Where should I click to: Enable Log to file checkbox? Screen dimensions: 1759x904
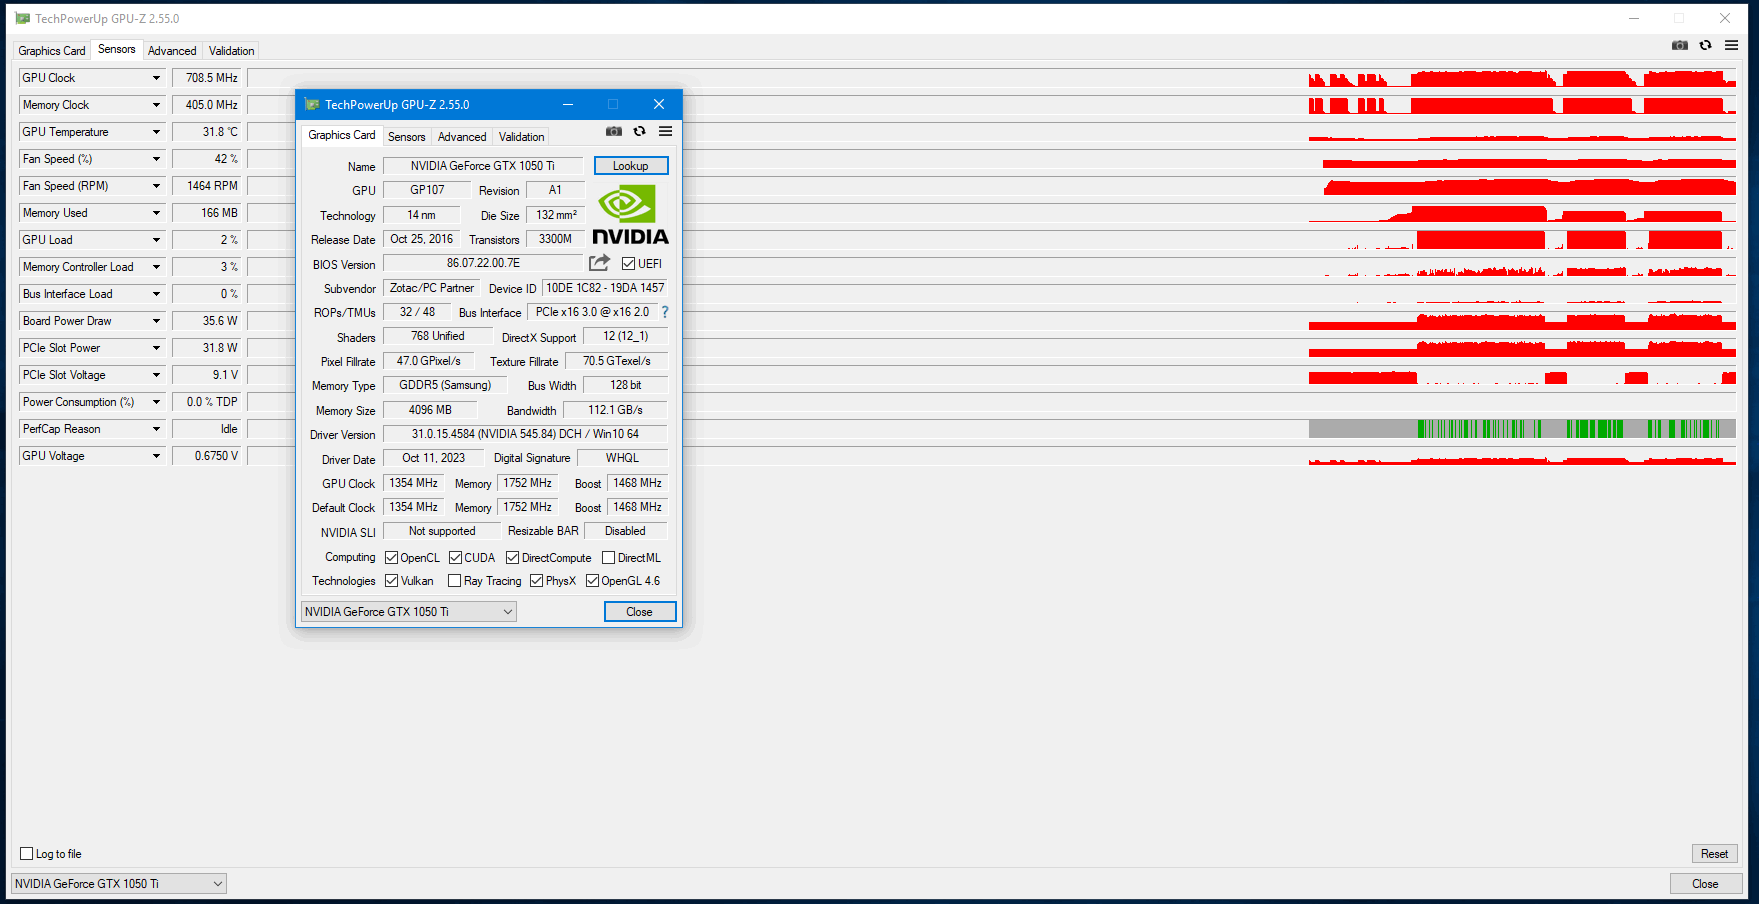coord(27,854)
